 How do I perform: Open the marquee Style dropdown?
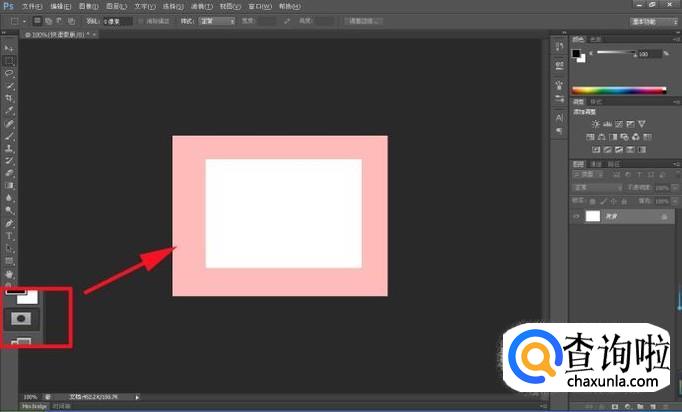pyautogui.click(x=217, y=21)
